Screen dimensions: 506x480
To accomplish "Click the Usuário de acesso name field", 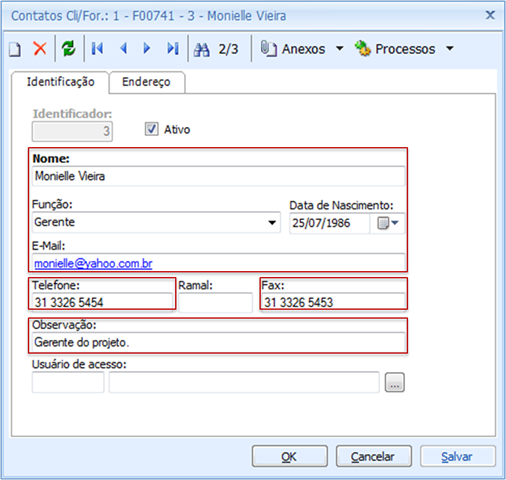I will coord(244,382).
